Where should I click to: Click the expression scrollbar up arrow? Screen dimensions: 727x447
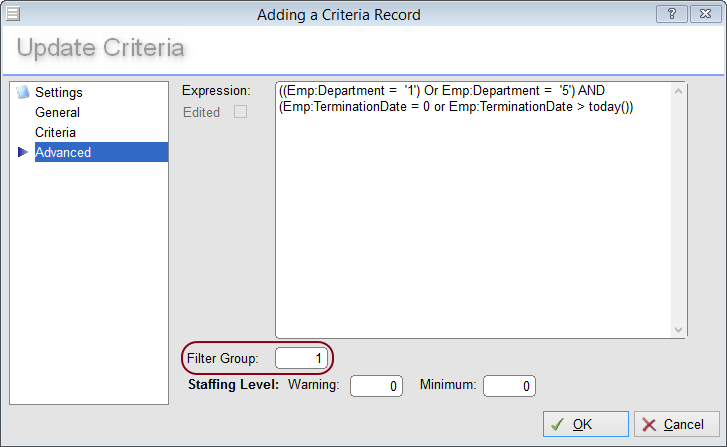coord(678,91)
